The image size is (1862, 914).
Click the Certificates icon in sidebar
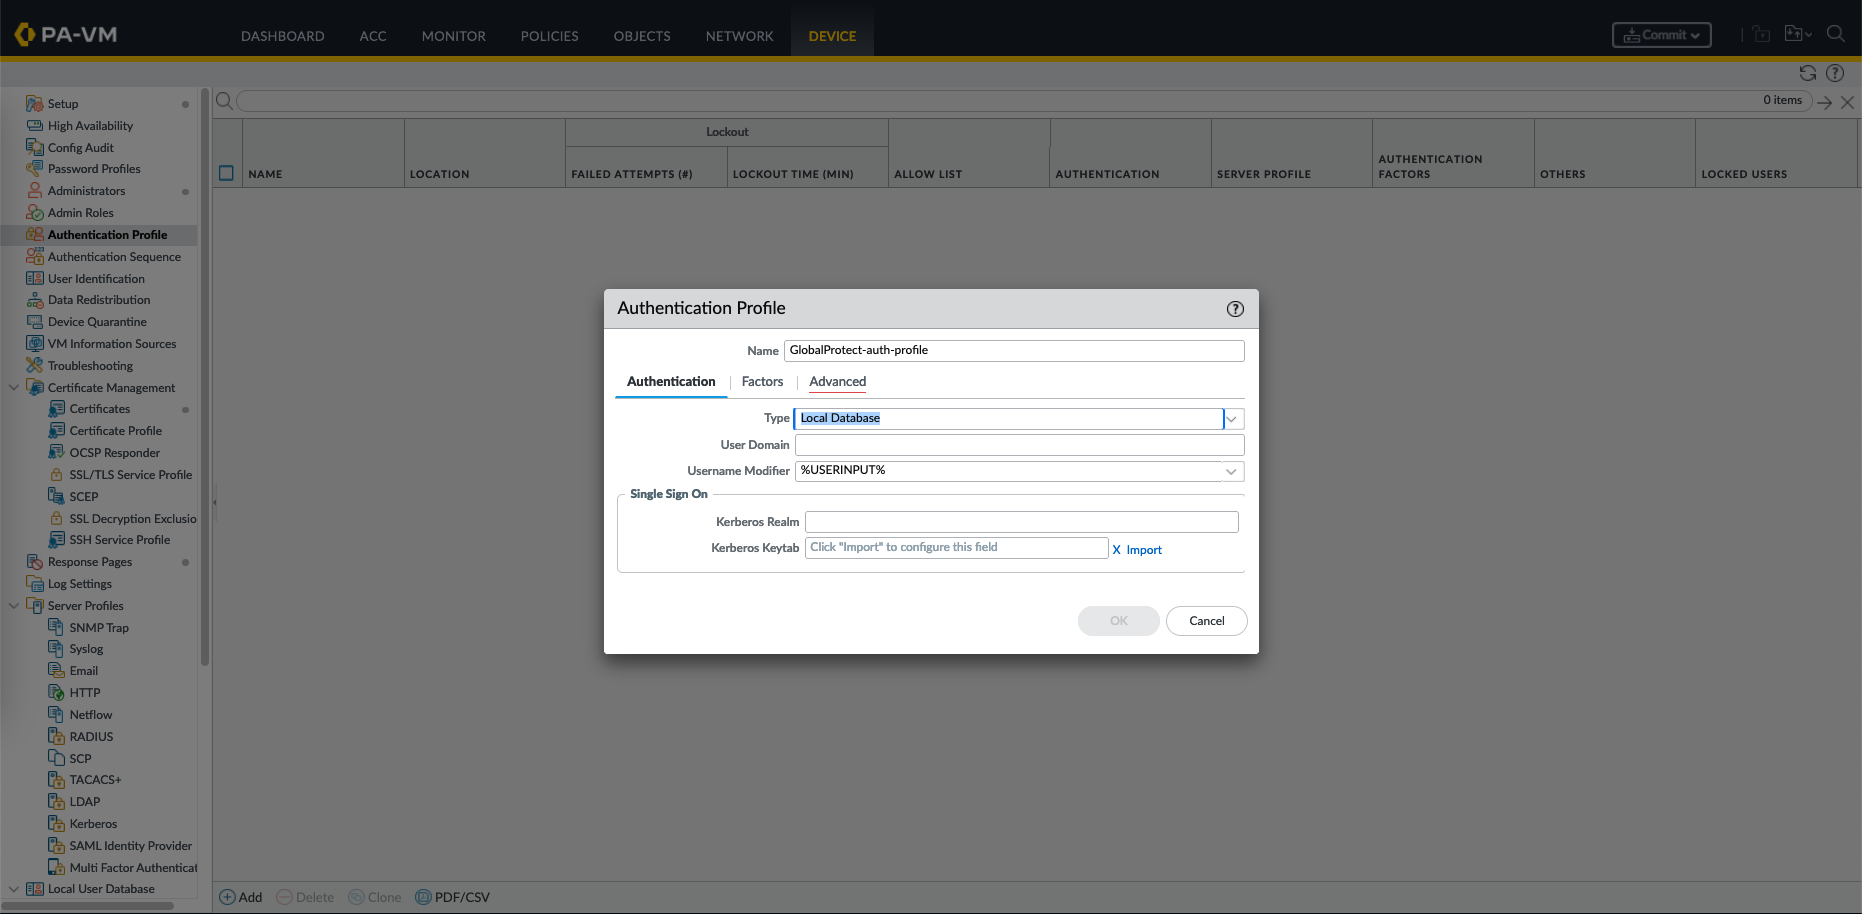[x=57, y=409]
